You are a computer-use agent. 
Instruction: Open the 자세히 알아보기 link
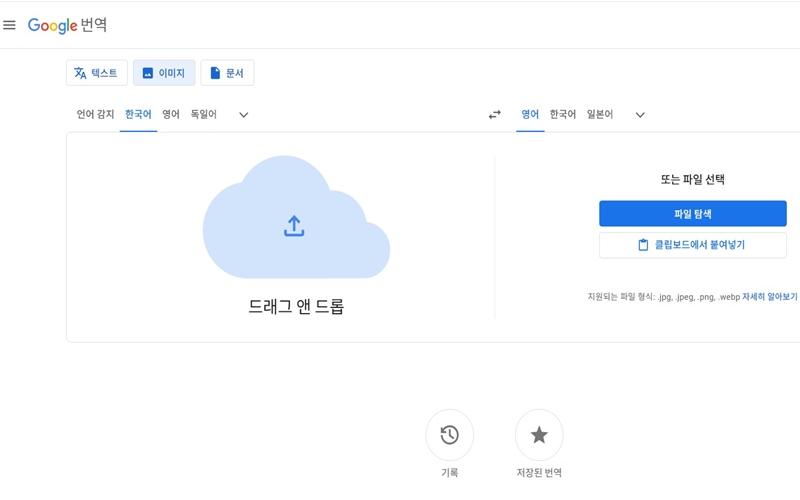769,296
